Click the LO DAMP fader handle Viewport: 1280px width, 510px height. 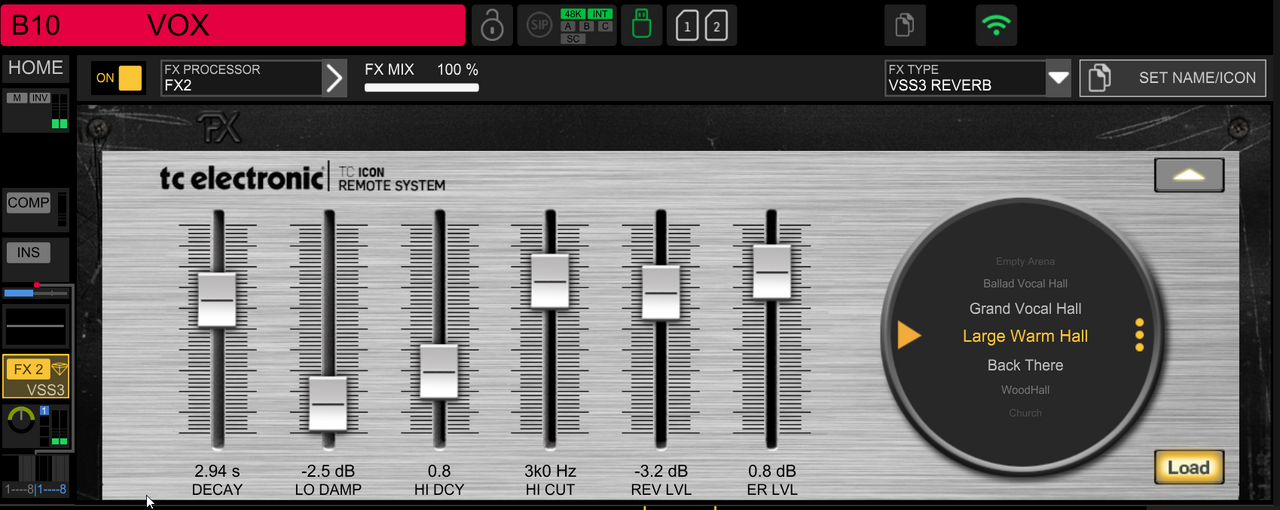[328, 403]
